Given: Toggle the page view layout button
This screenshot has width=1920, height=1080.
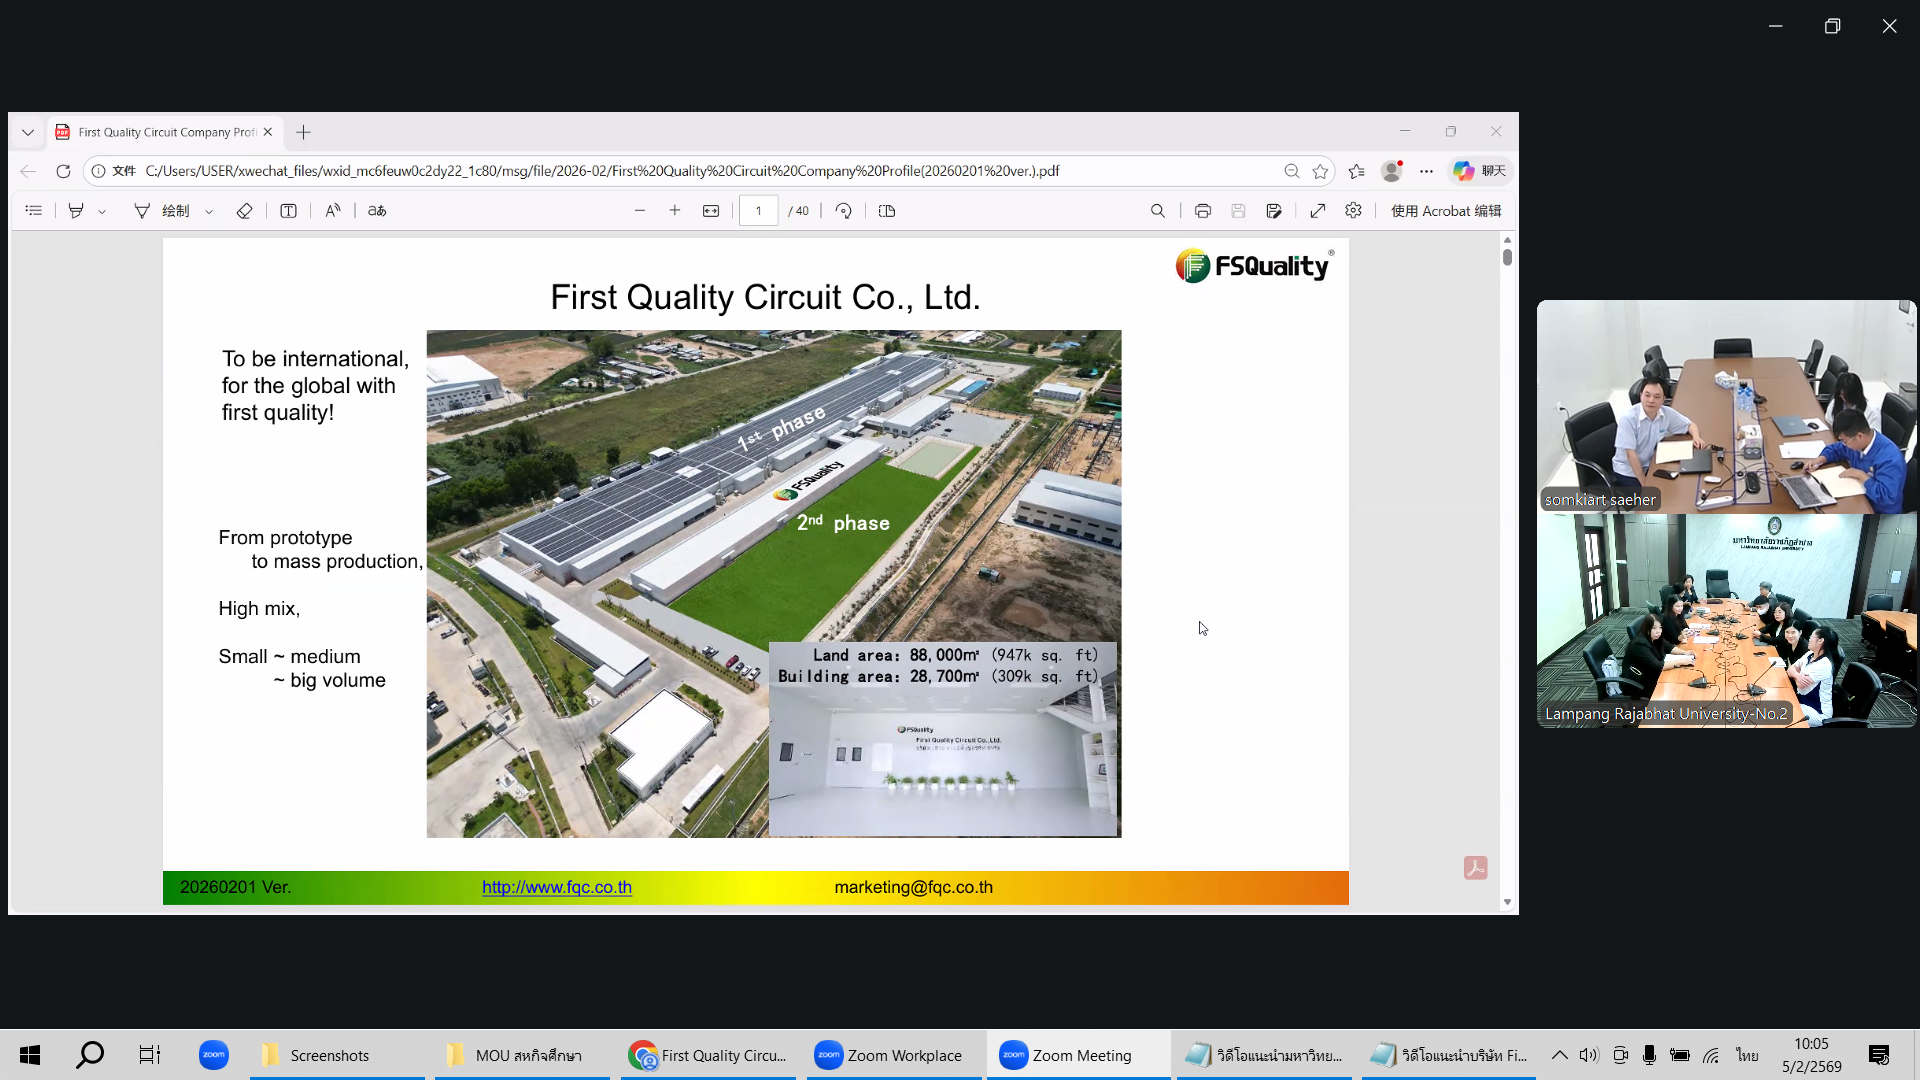Looking at the screenshot, I should [x=887, y=211].
